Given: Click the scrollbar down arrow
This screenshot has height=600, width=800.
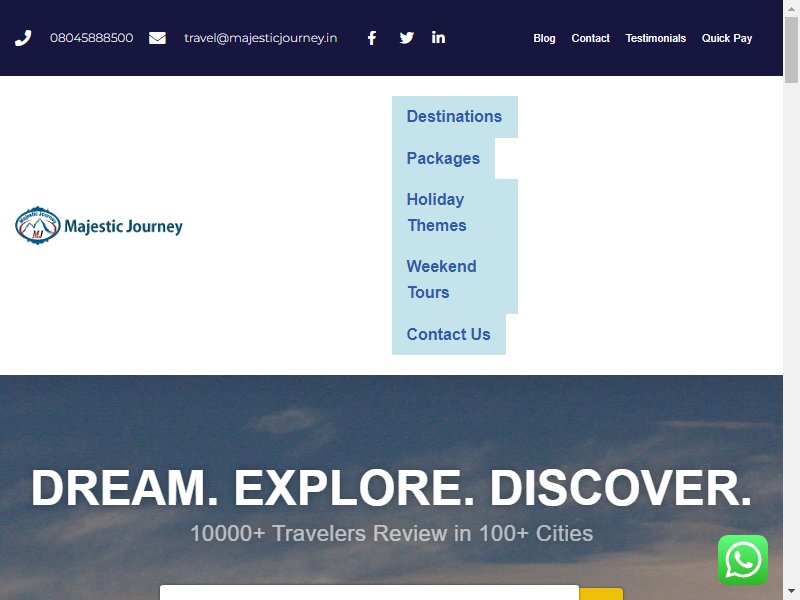Looking at the screenshot, I should point(791,593).
